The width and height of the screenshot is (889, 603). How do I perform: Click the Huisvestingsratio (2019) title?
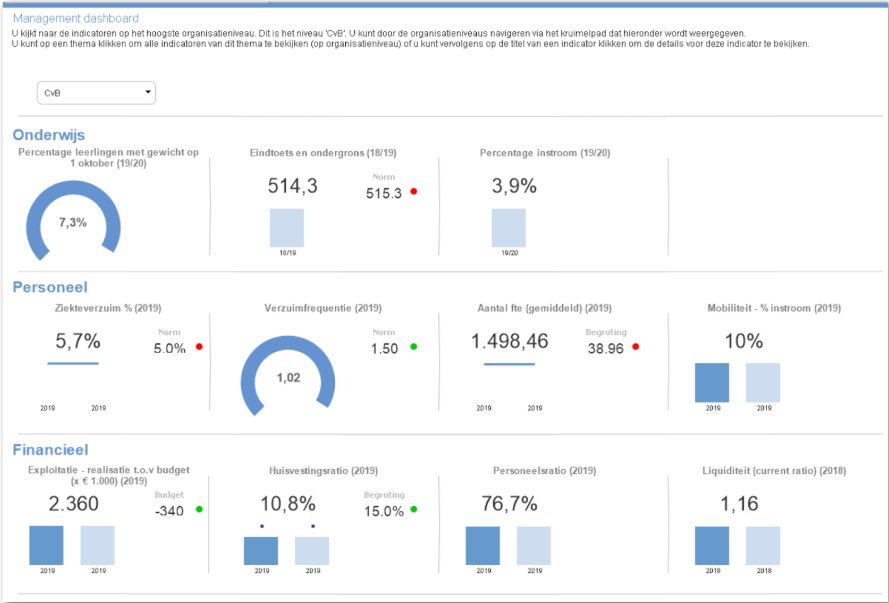coord(323,470)
